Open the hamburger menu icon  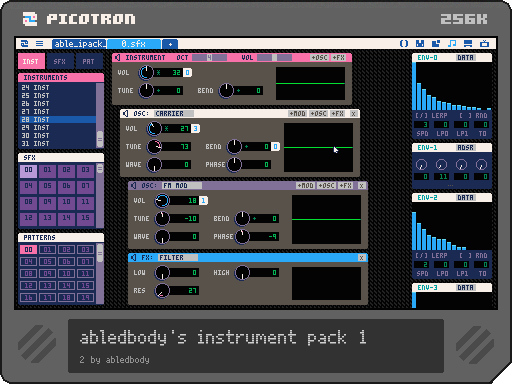coord(39,44)
